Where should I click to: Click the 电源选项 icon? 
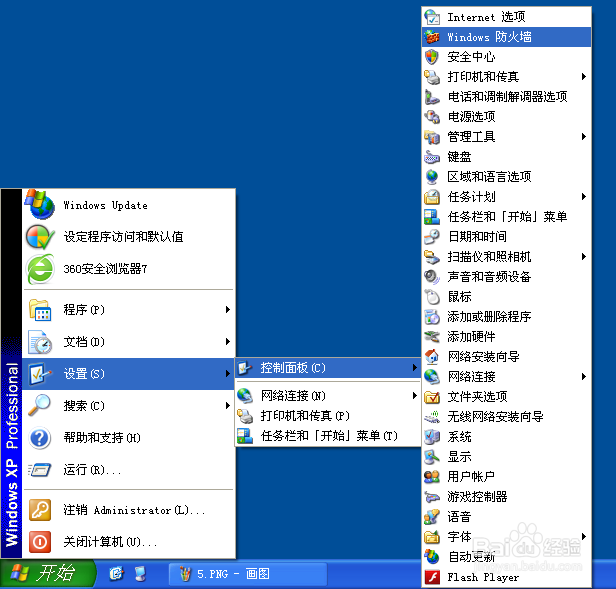click(x=432, y=117)
